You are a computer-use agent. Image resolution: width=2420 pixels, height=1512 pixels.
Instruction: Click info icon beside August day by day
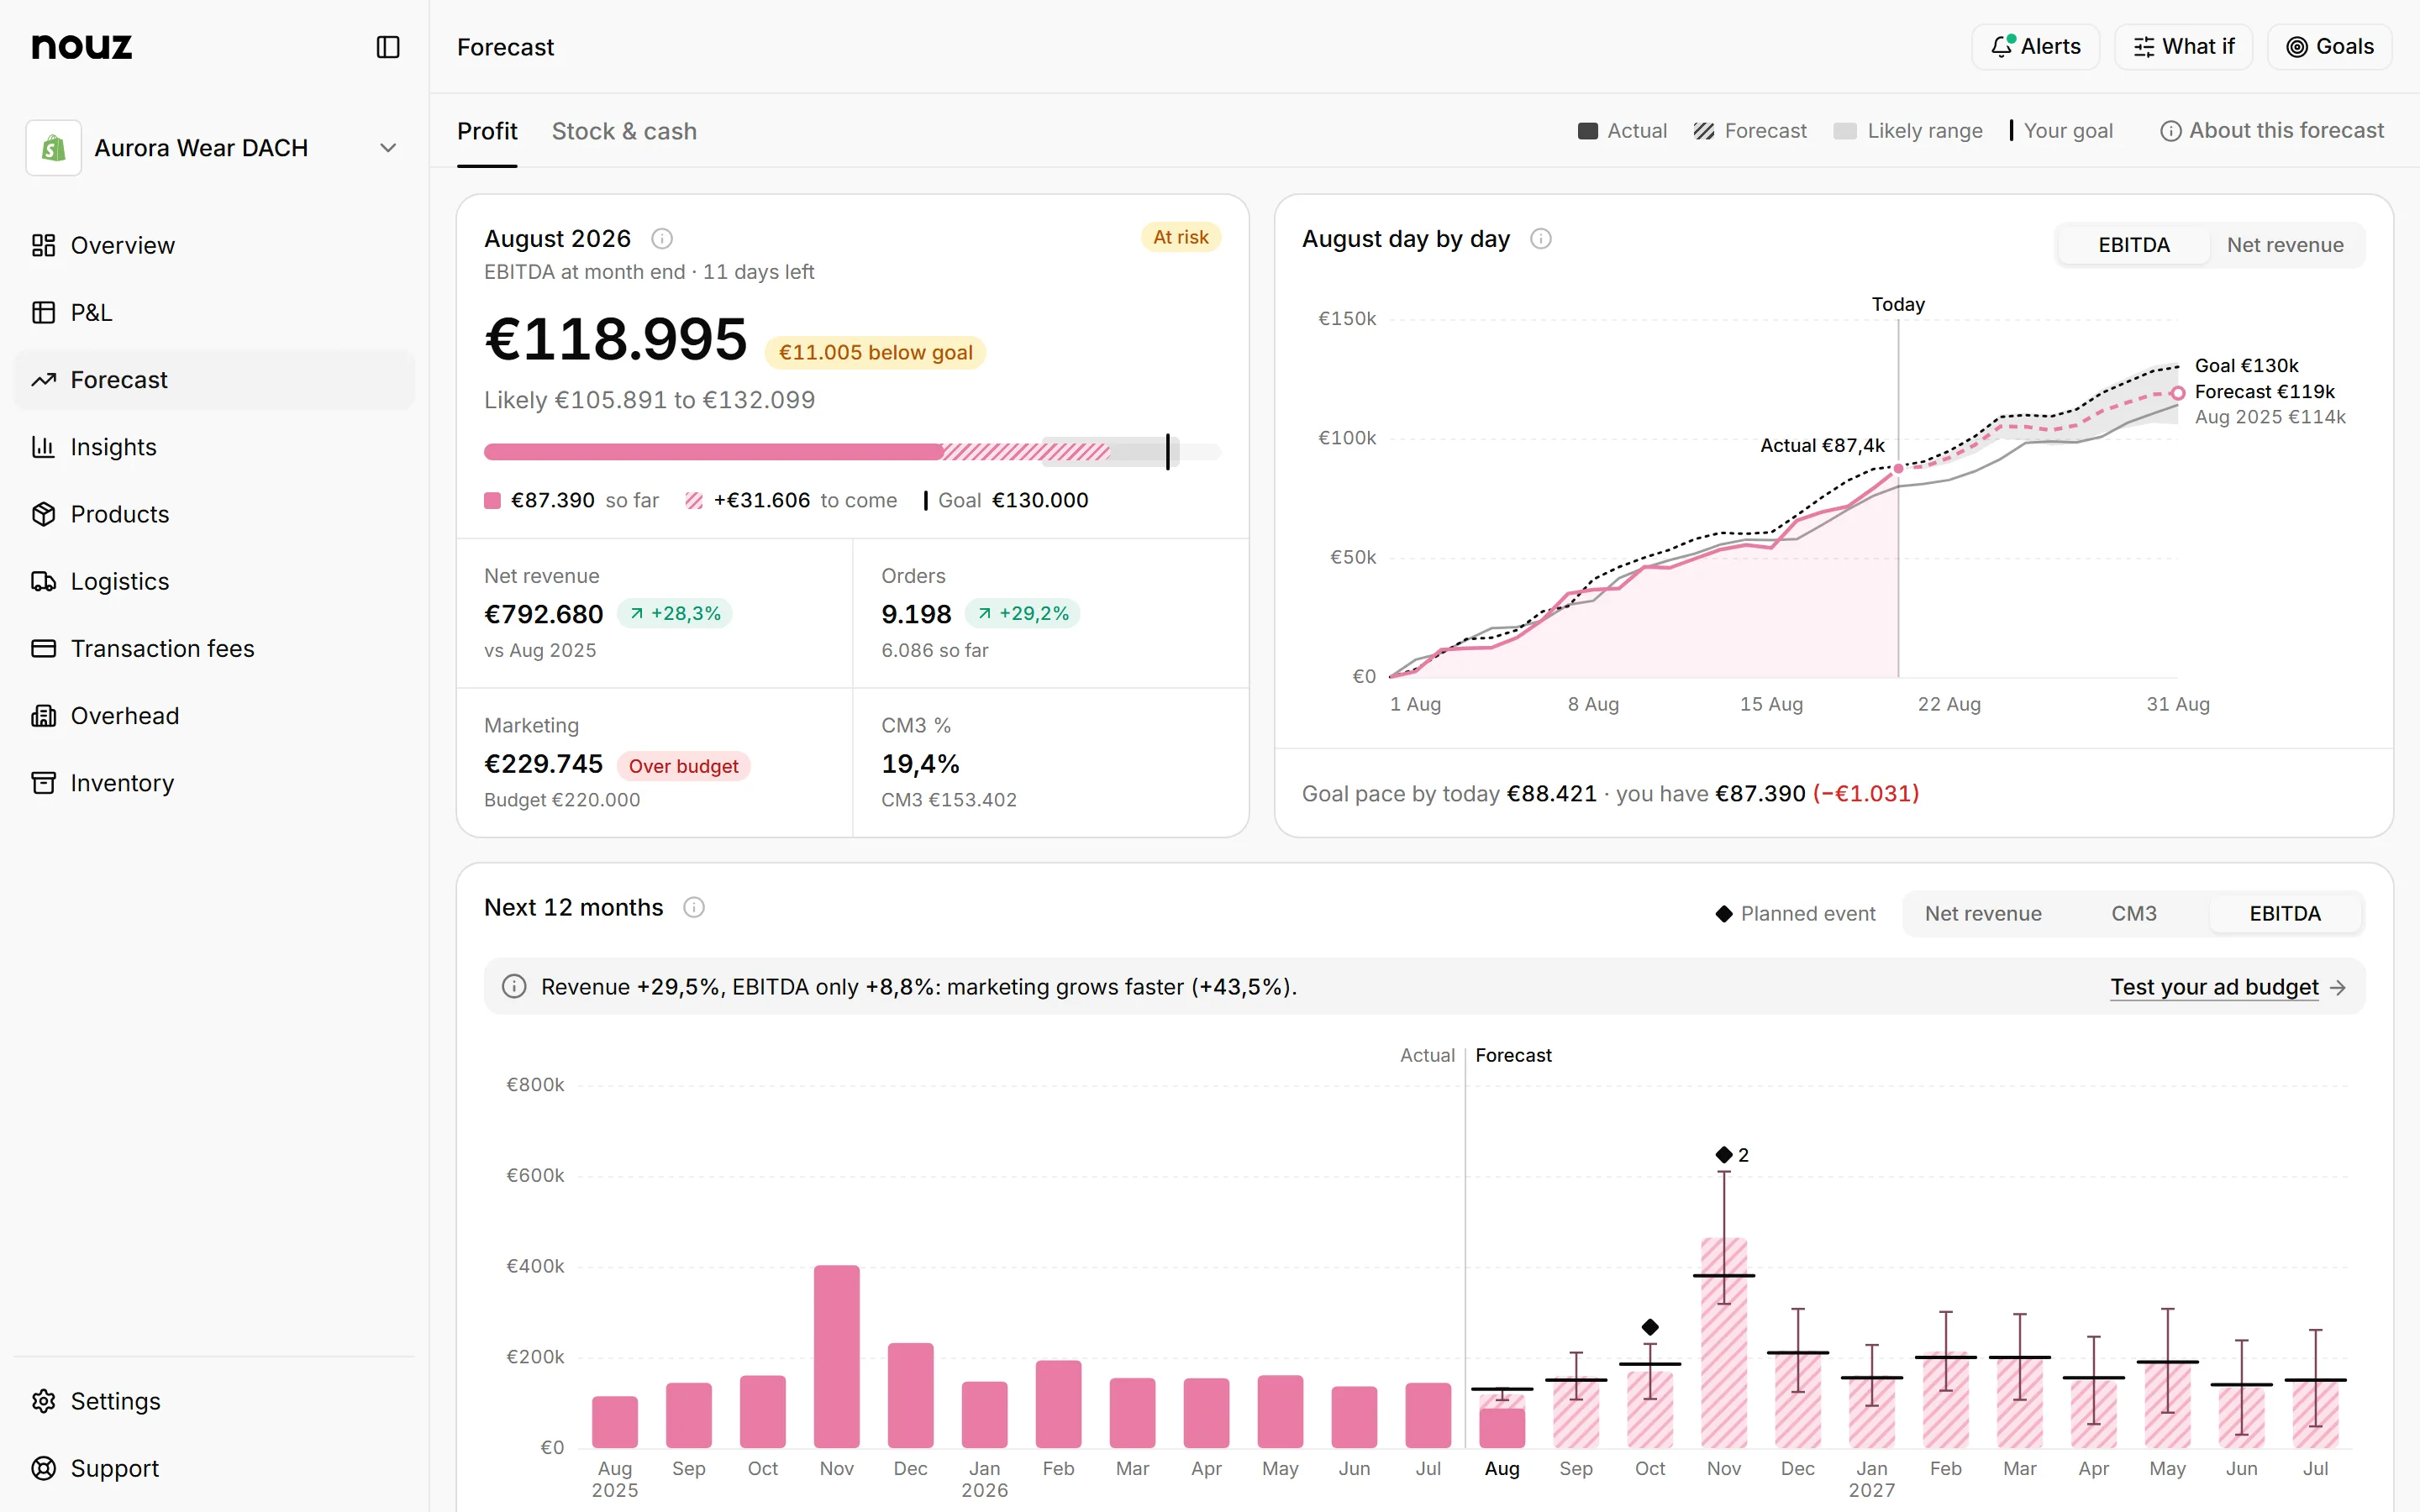tap(1541, 239)
